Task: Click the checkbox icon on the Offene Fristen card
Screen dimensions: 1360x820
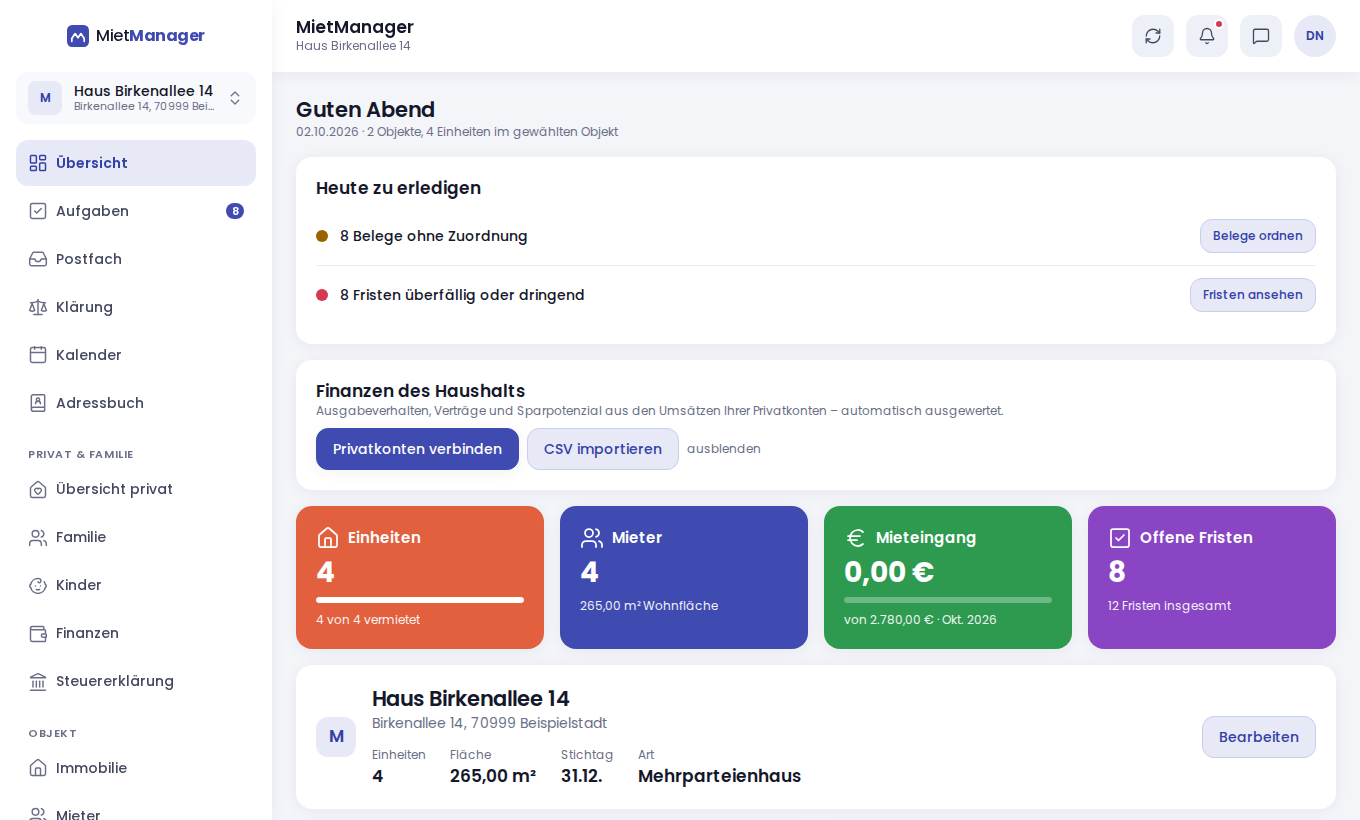Action: tap(1120, 538)
